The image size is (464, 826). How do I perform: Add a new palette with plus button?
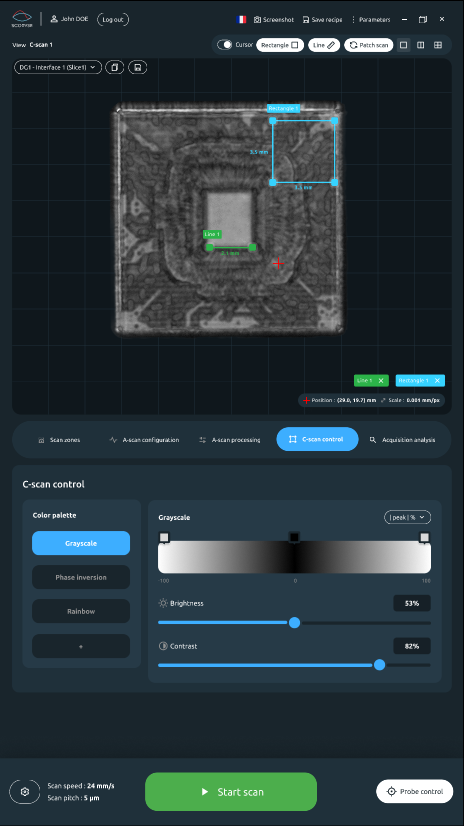(81, 646)
